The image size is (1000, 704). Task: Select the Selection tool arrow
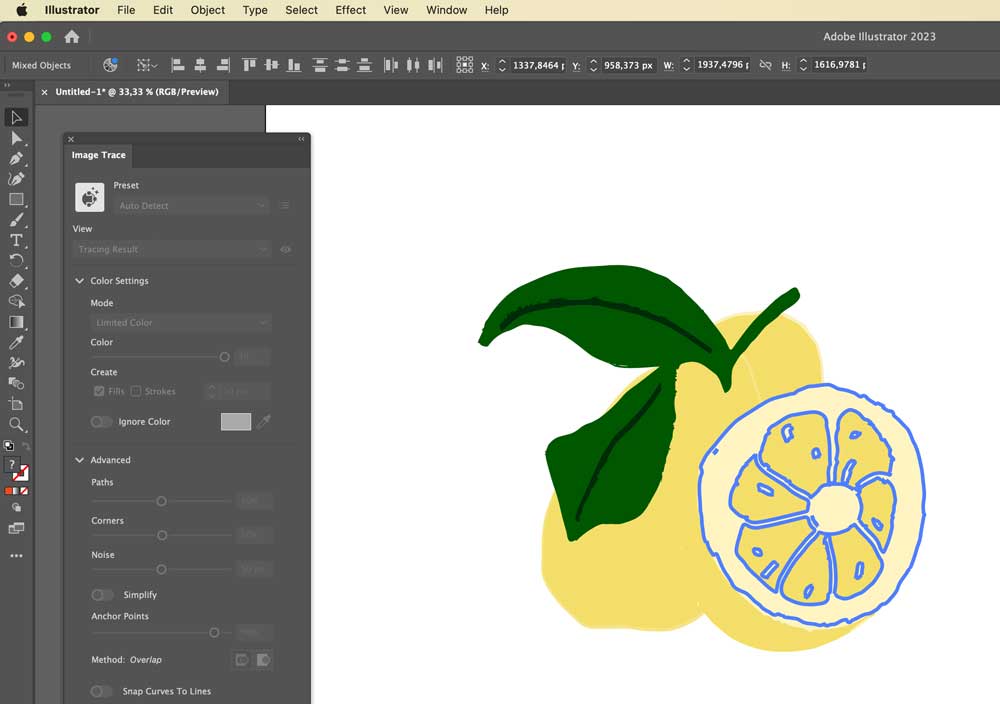17,117
